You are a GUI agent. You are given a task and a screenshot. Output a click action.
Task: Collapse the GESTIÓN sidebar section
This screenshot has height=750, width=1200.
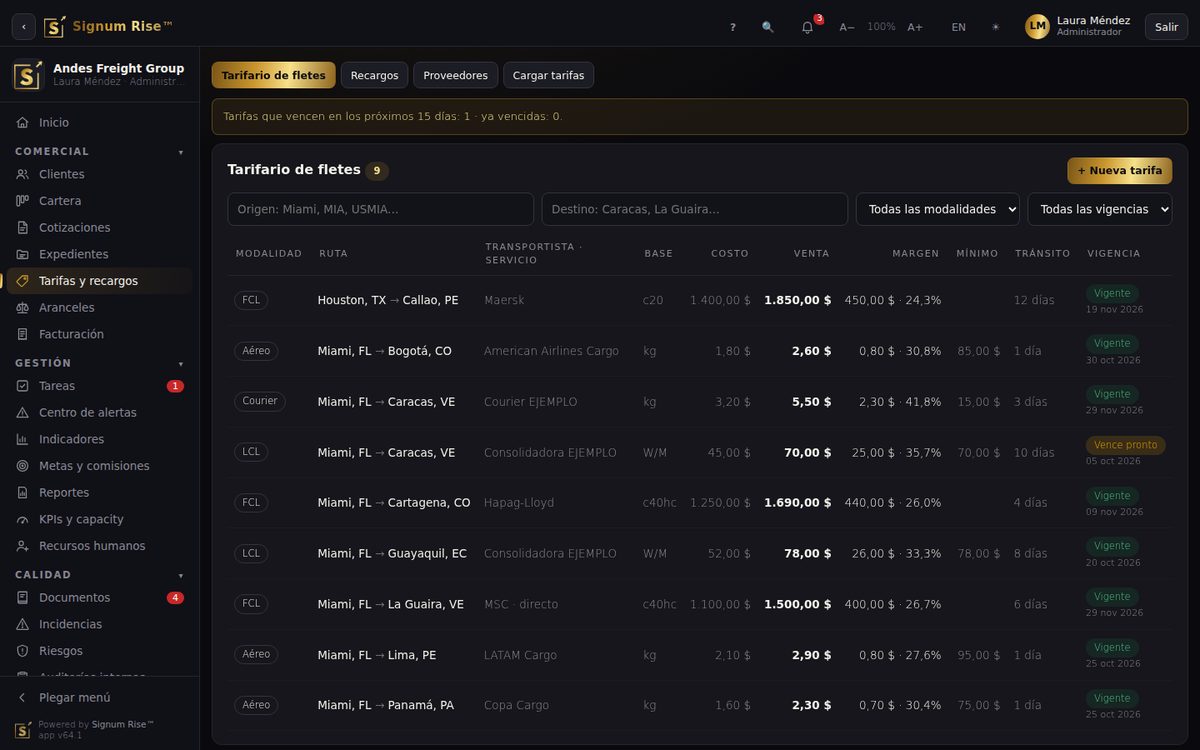(x=100, y=363)
